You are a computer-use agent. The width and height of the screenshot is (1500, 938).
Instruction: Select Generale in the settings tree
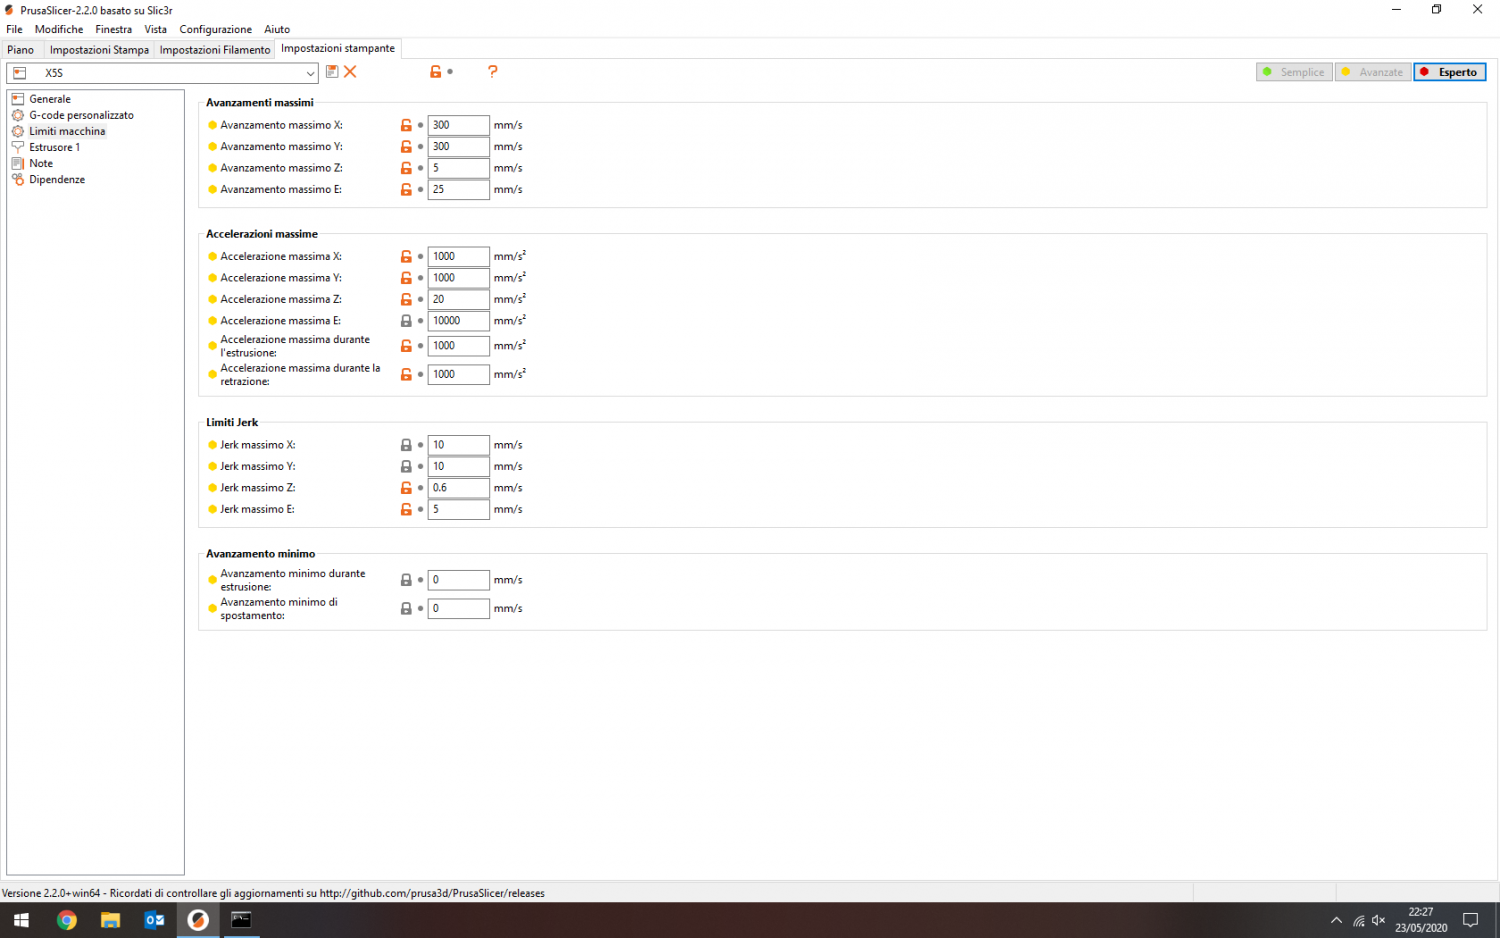click(50, 99)
